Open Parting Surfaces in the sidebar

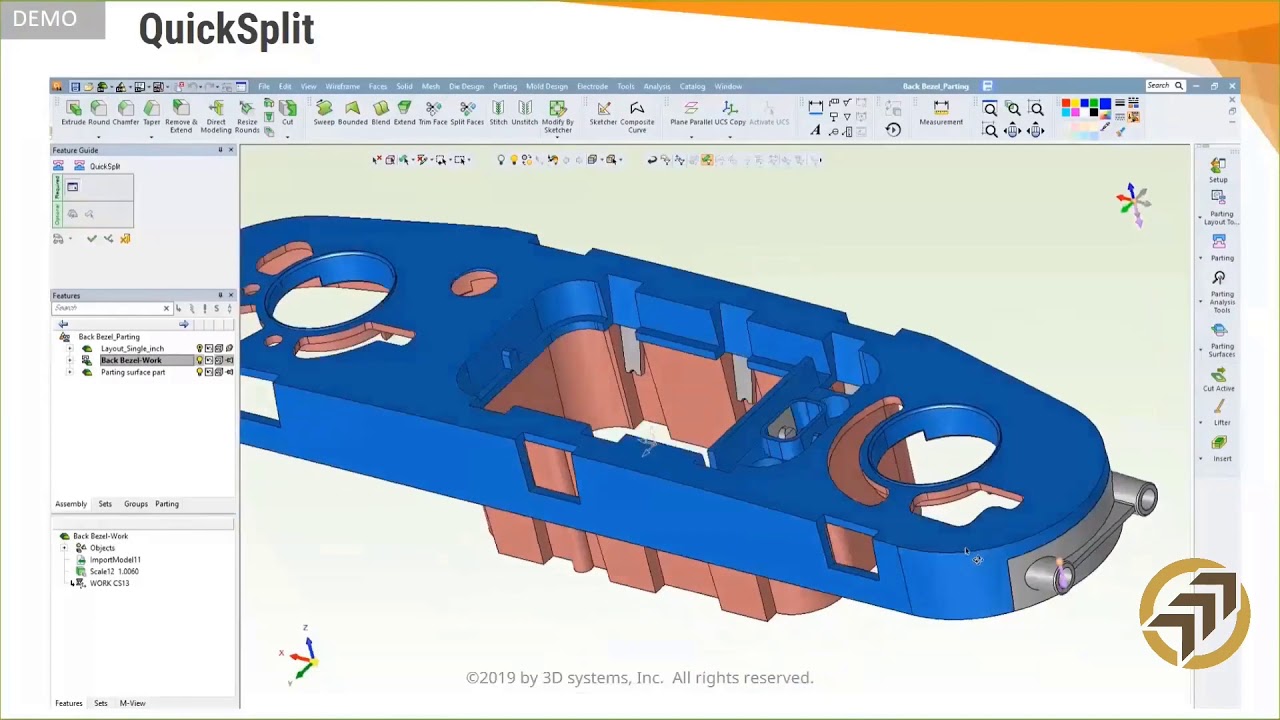[x=1220, y=340]
